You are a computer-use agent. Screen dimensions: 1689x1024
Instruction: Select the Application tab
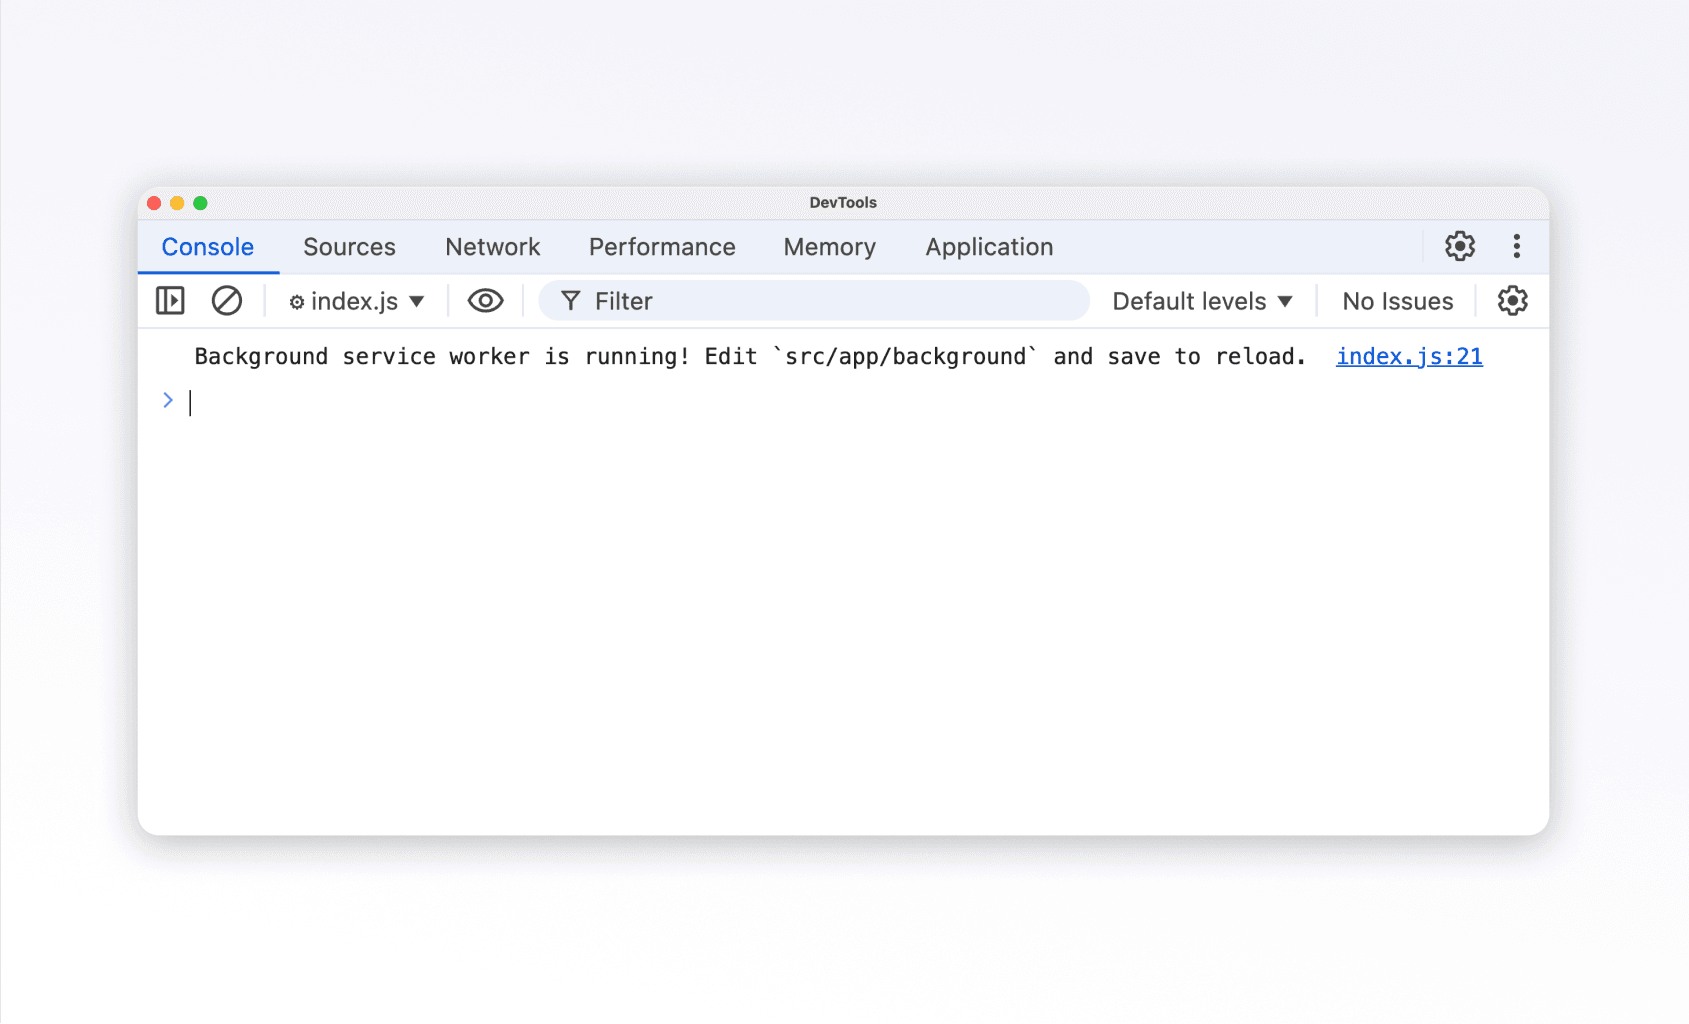click(x=989, y=247)
